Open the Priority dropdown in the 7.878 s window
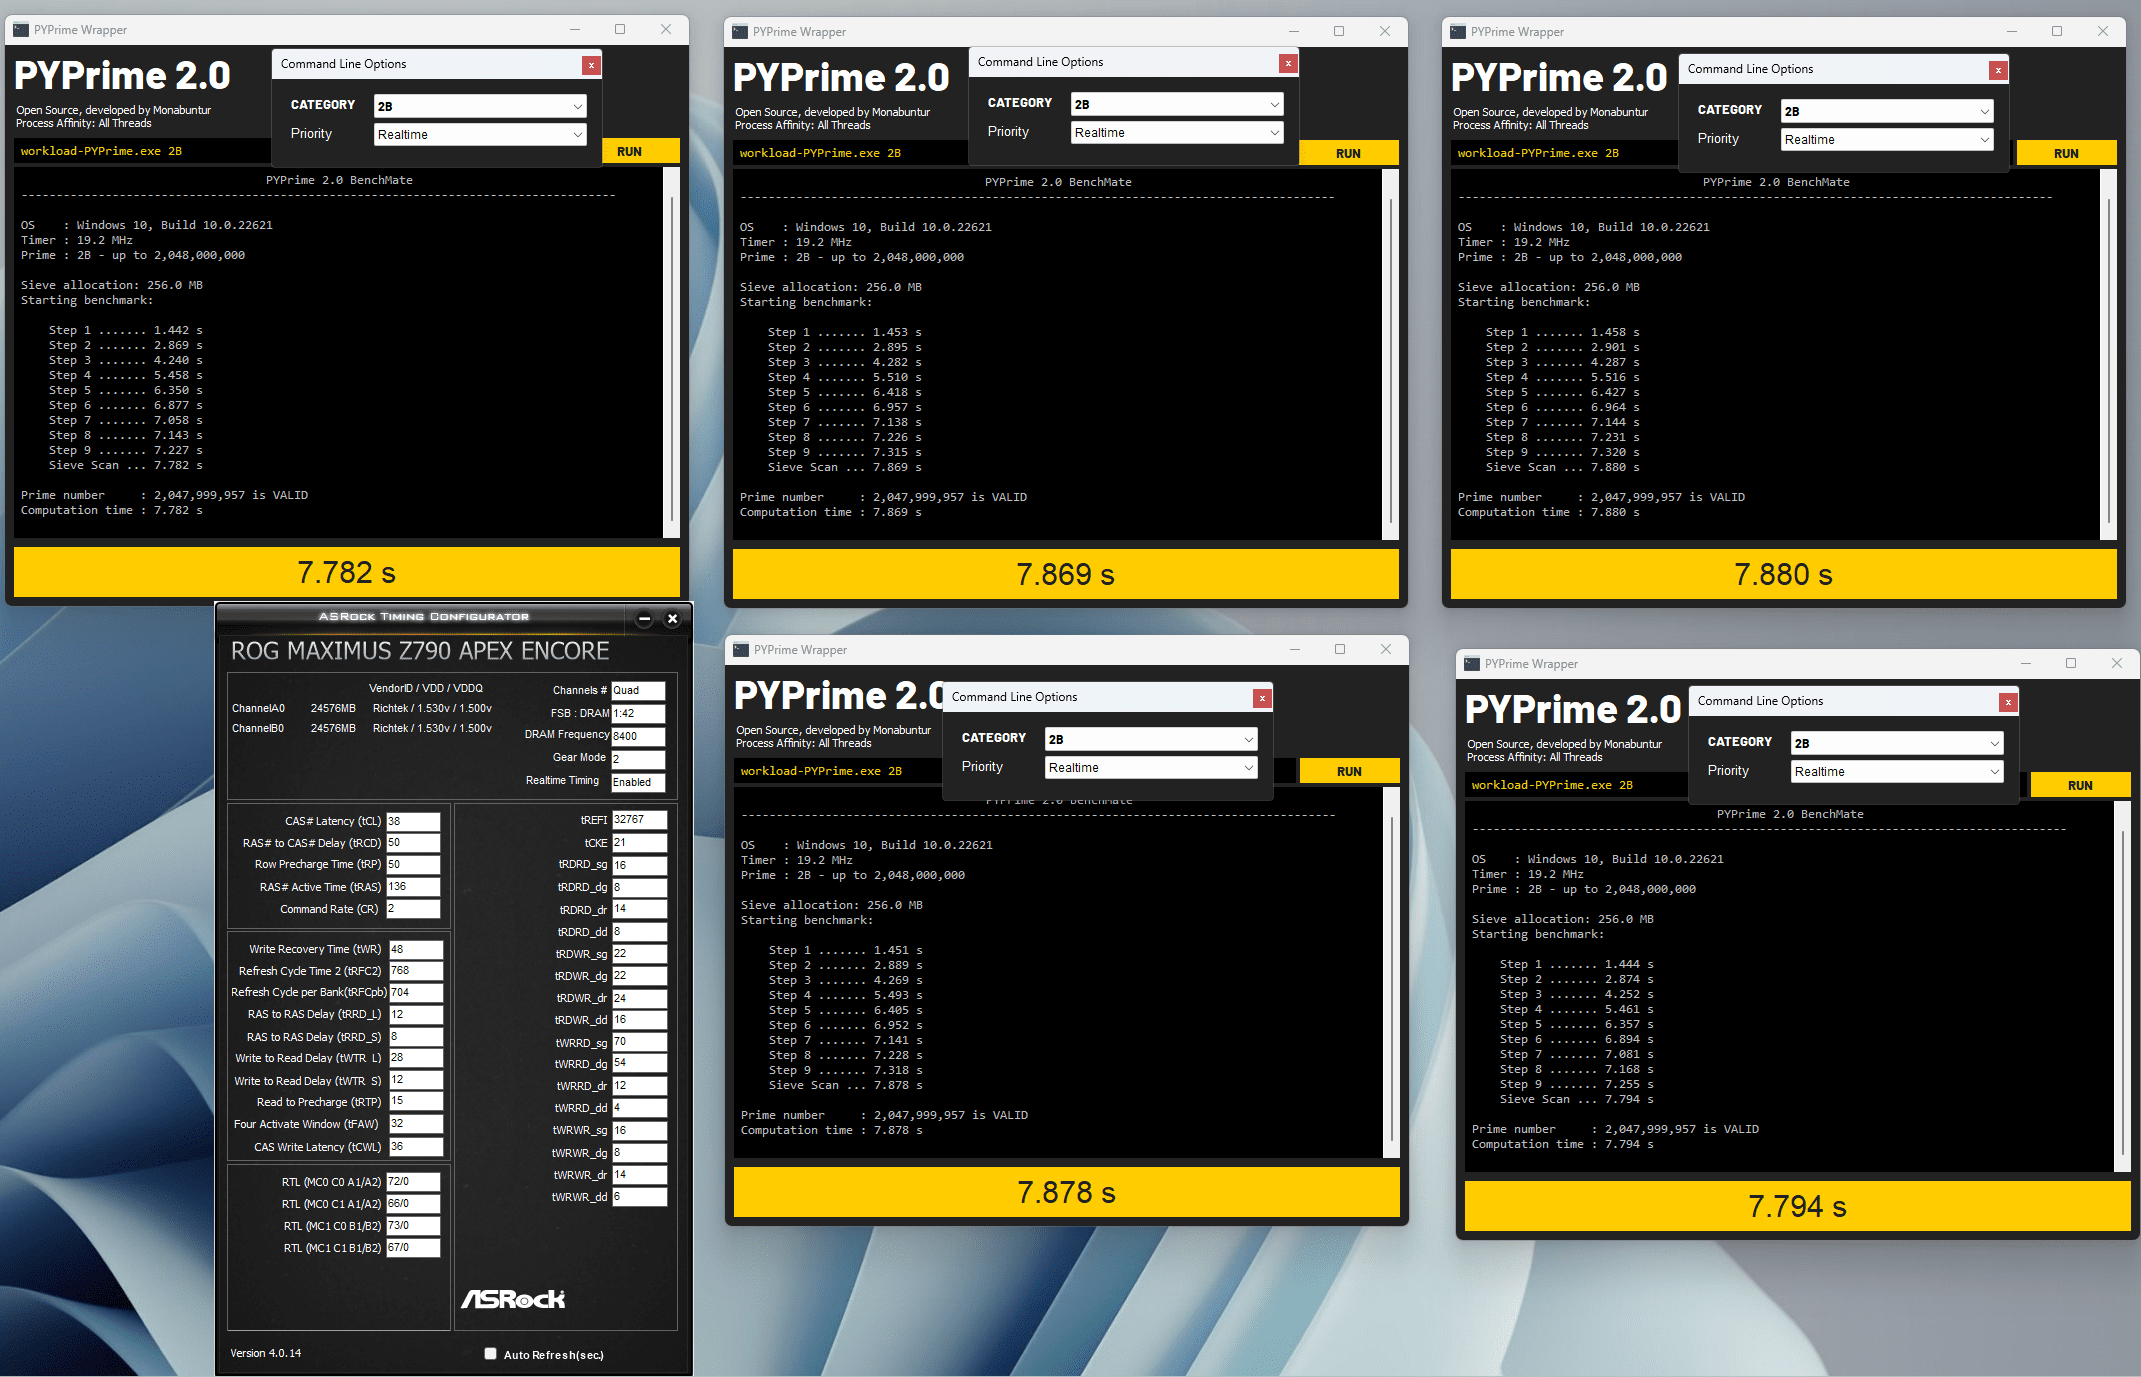This screenshot has height=1377, width=2141. pos(1151,767)
